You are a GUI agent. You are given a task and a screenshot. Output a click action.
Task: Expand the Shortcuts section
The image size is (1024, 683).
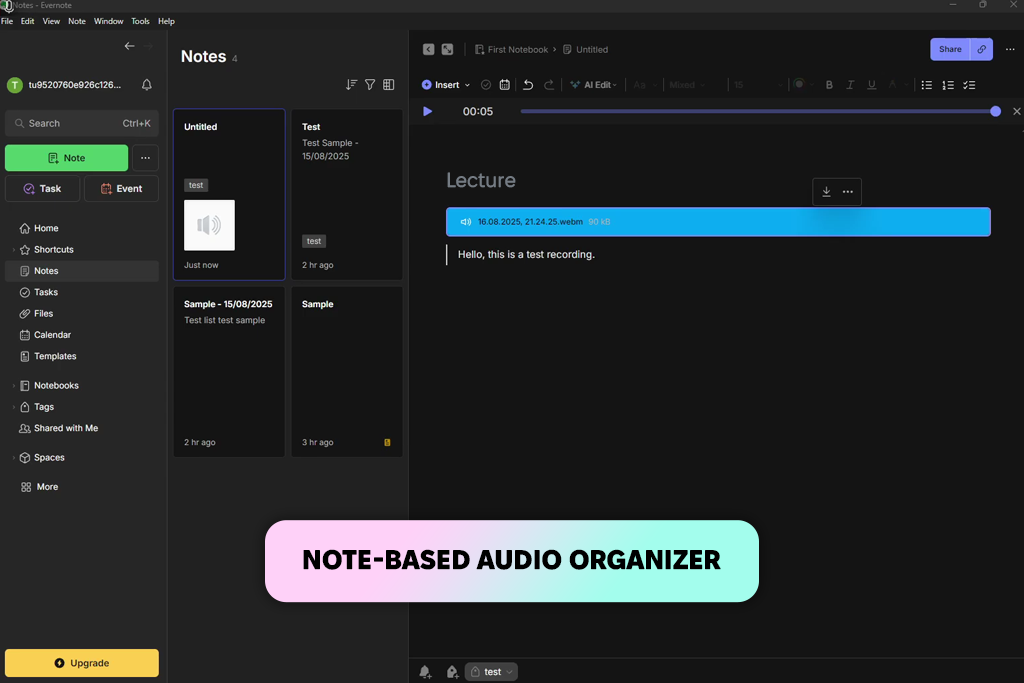pyautogui.click(x=14, y=249)
